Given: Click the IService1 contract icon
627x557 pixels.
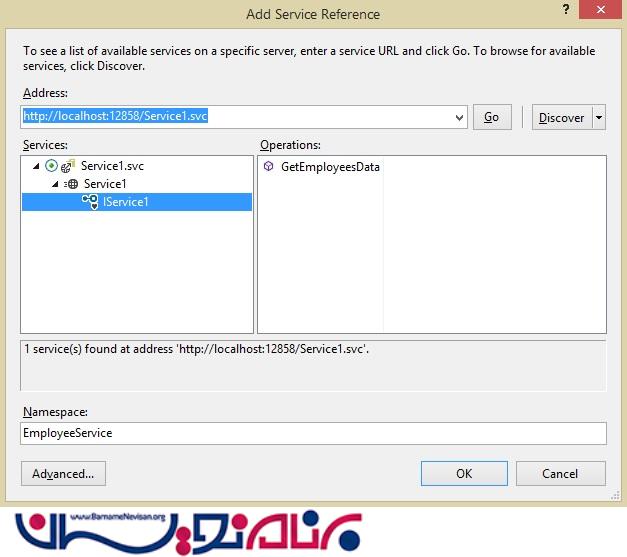Looking at the screenshot, I should 90,202.
